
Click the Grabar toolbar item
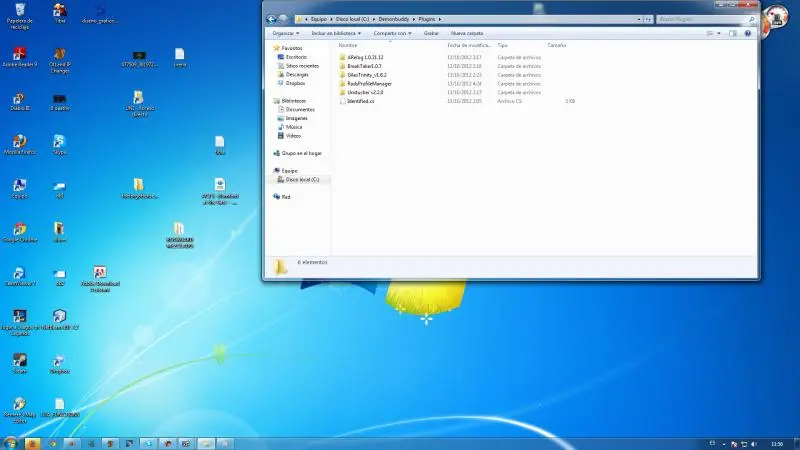tap(431, 33)
